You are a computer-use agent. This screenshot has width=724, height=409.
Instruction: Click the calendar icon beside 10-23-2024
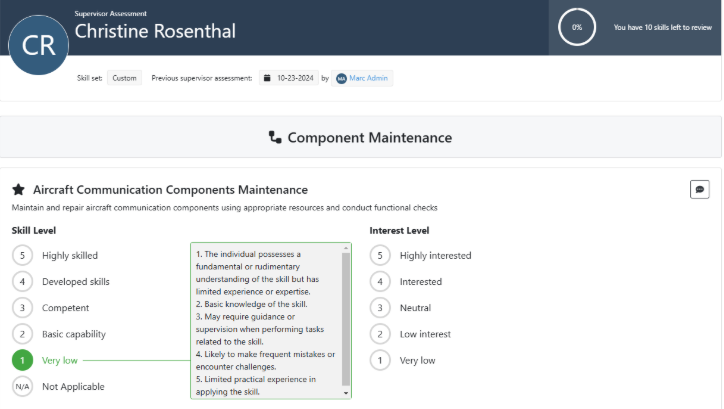coord(268,78)
